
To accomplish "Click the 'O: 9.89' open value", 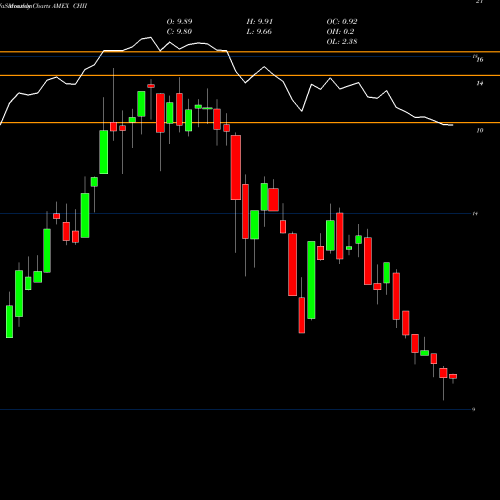I will point(179,22).
